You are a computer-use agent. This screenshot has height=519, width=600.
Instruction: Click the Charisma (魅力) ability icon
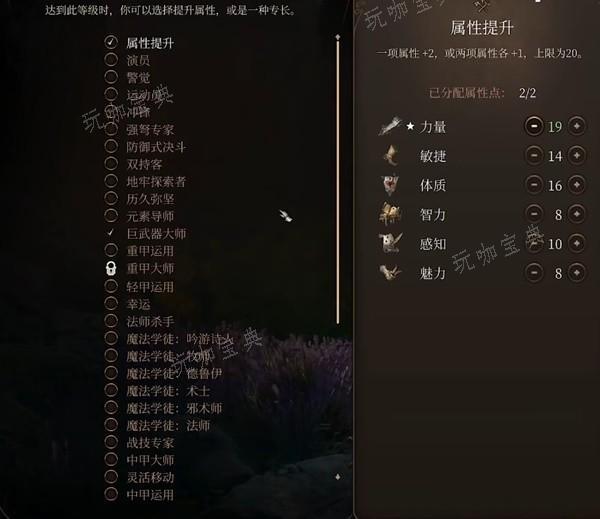[x=390, y=273]
